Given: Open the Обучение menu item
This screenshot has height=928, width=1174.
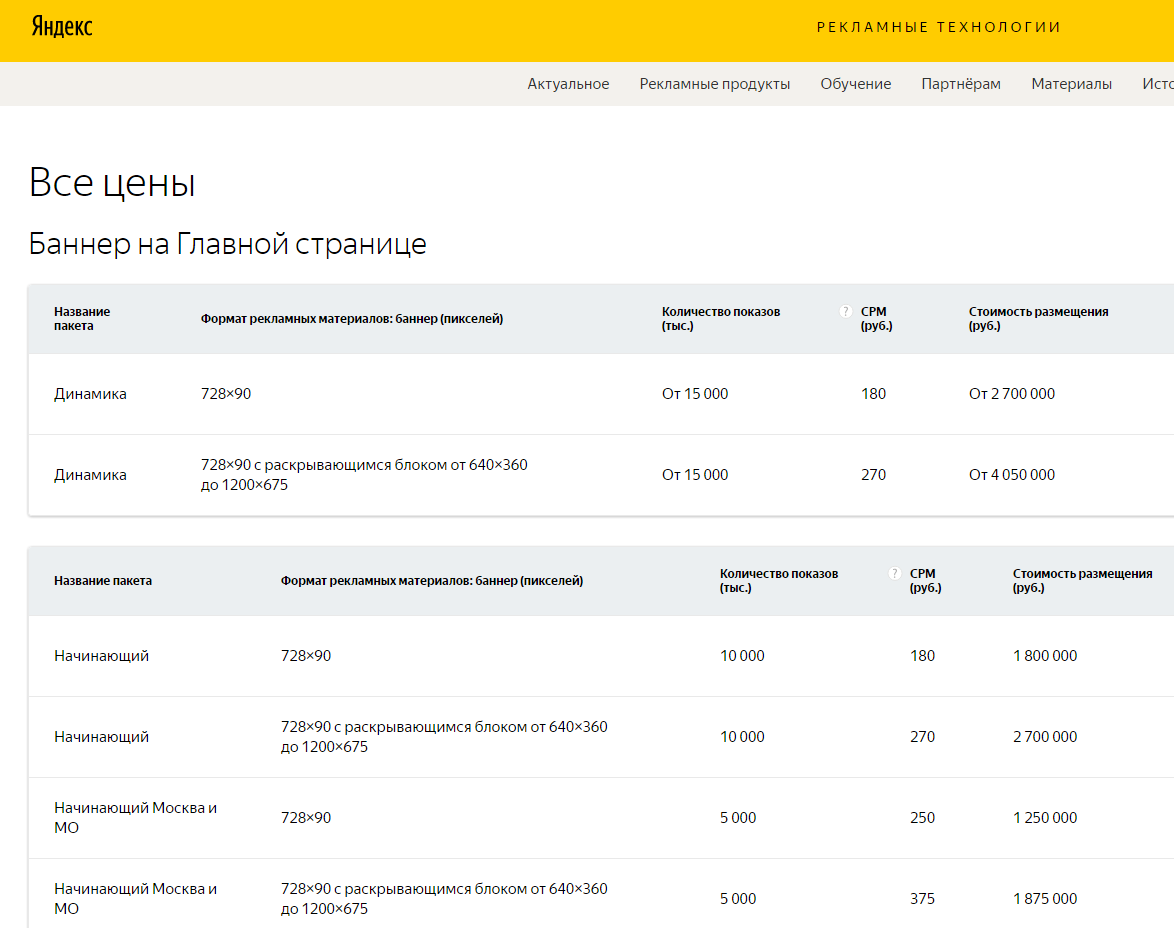Looking at the screenshot, I should [856, 84].
